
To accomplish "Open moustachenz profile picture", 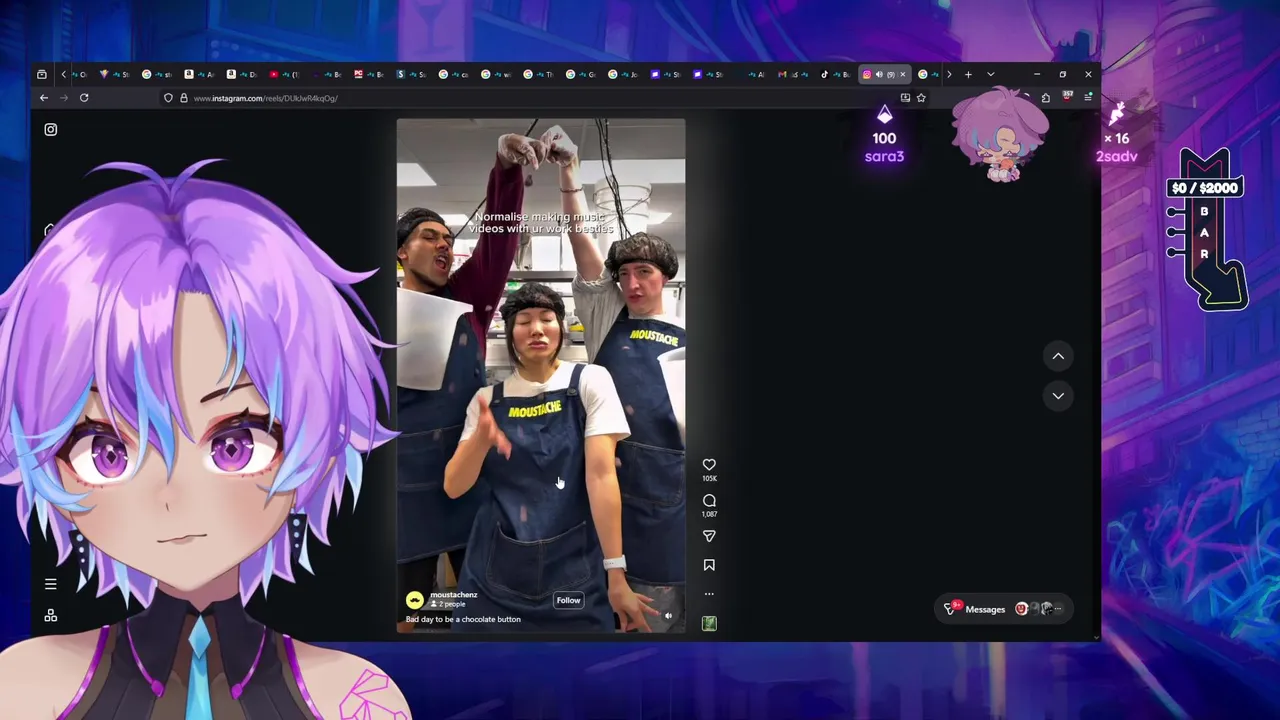I will [415, 600].
